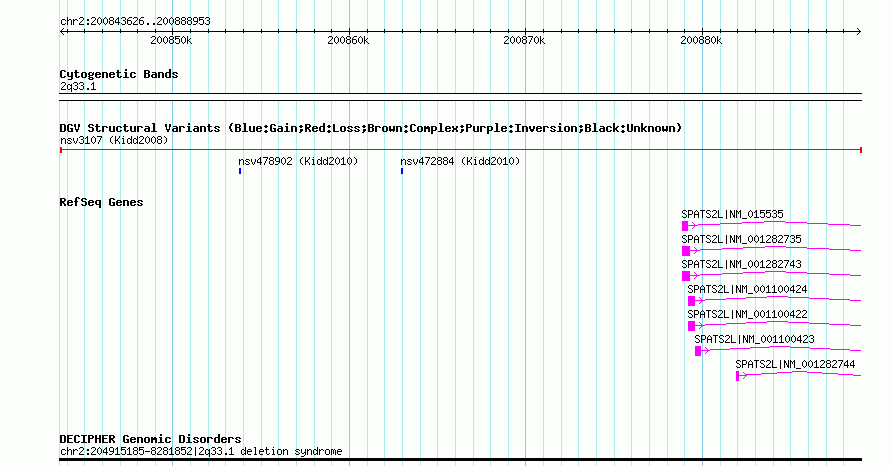Screen dimensions: 890x466
Task: Open the SPATS2L|NM_001100422 transcript label
Action: pos(747,314)
